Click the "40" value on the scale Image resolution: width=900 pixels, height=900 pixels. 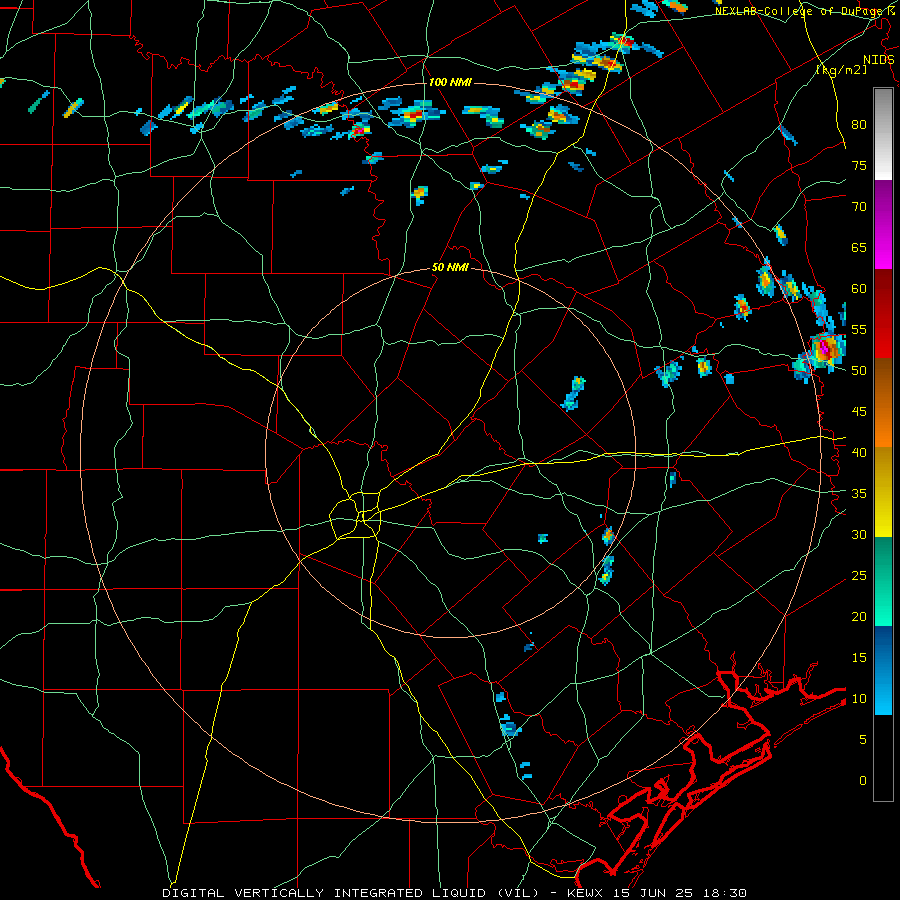click(x=859, y=453)
